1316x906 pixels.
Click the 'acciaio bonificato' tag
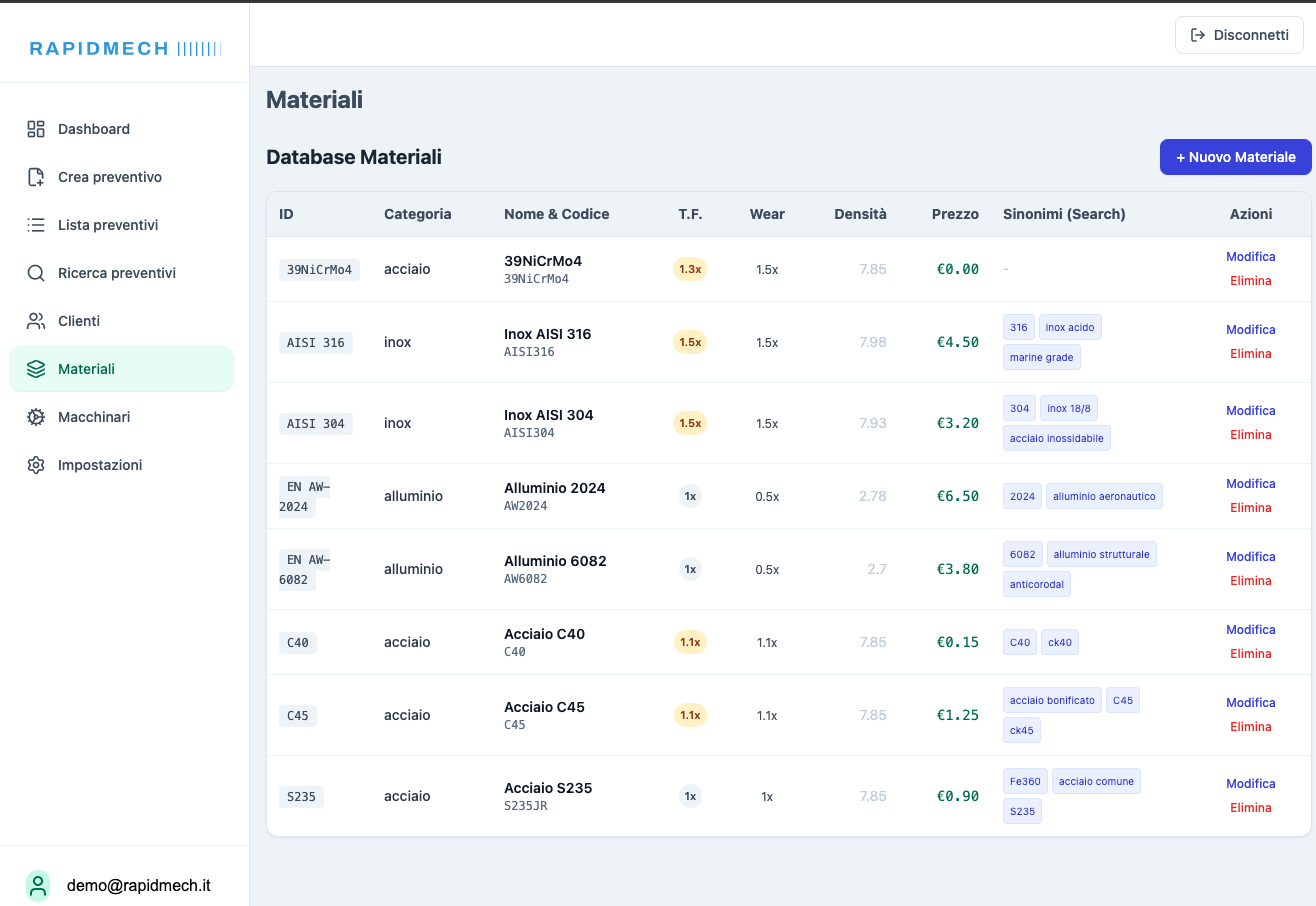(x=1052, y=700)
